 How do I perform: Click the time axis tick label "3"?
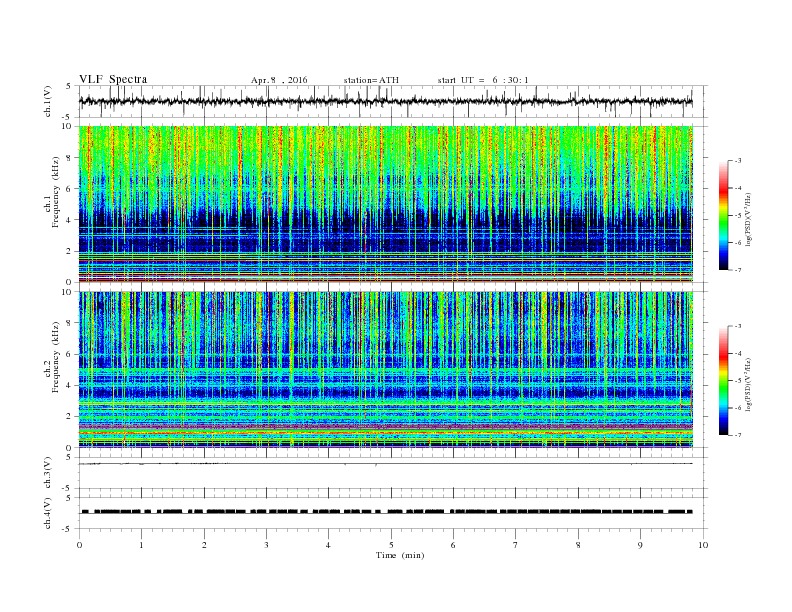point(266,545)
